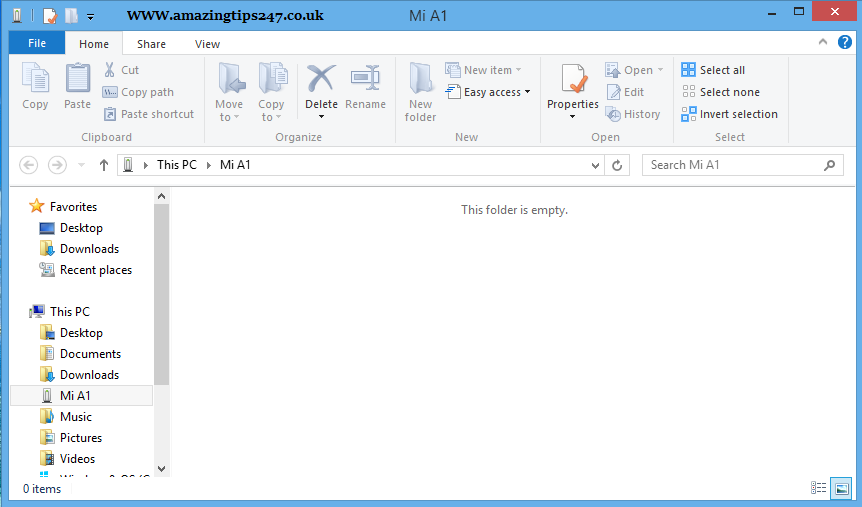
Task: Go forward using the Forward arrow
Action: click(x=57, y=165)
